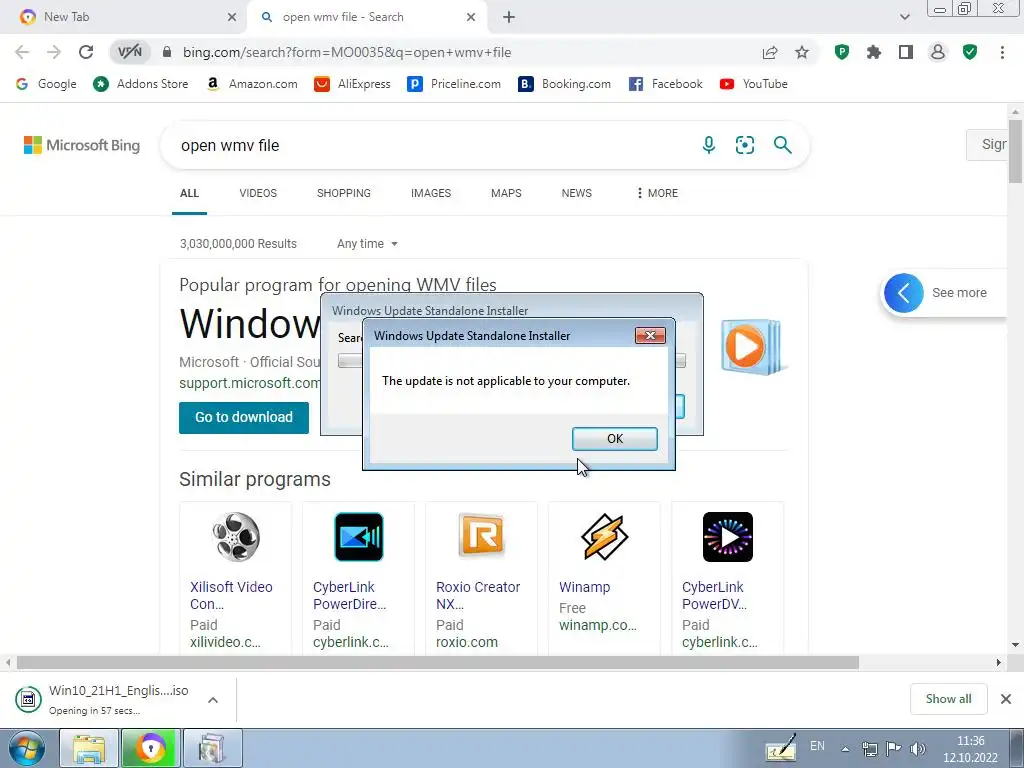Screen dimensions: 1024x768
Task: Toggle the browser side panel
Action: pyautogui.click(x=906, y=52)
